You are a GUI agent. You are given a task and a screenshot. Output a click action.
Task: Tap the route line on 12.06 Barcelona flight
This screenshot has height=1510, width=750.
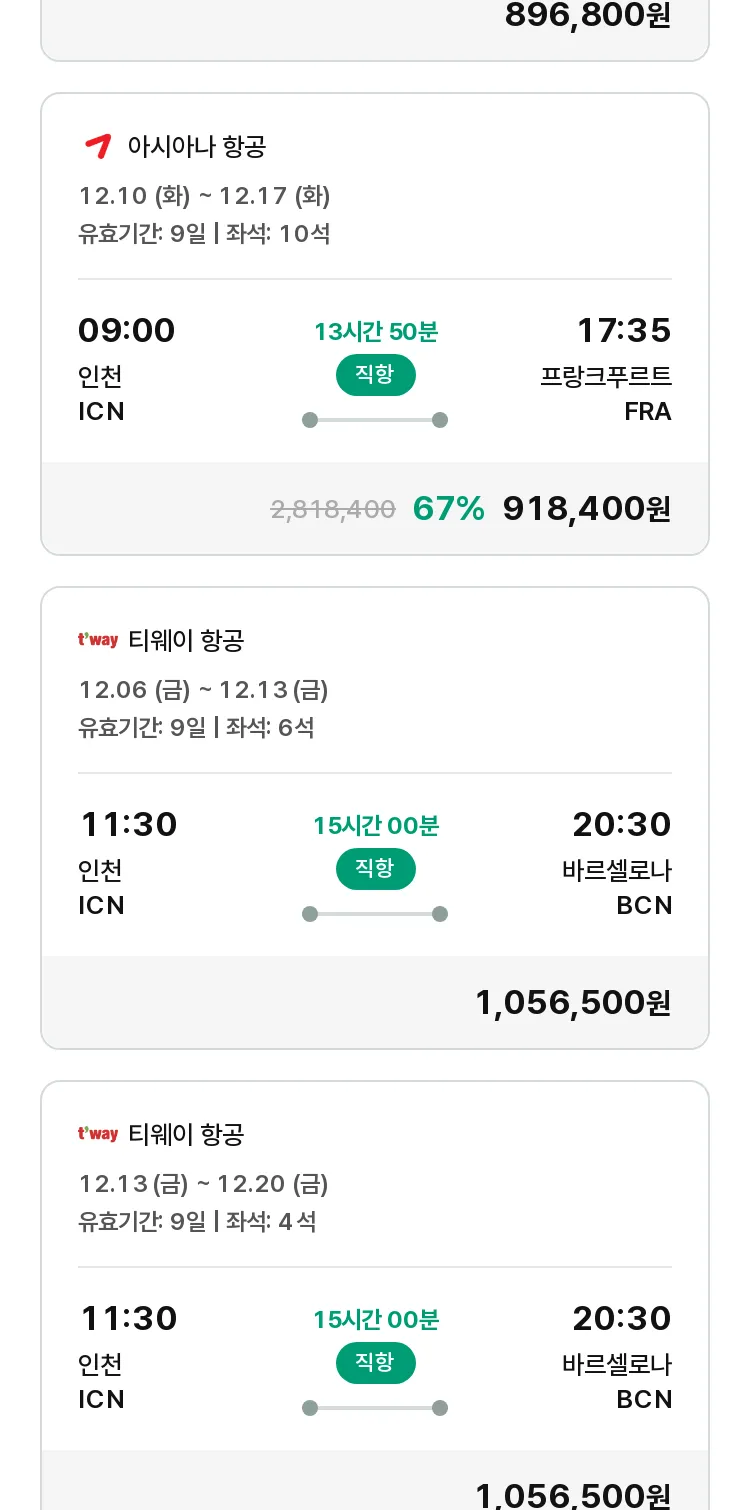tap(375, 914)
